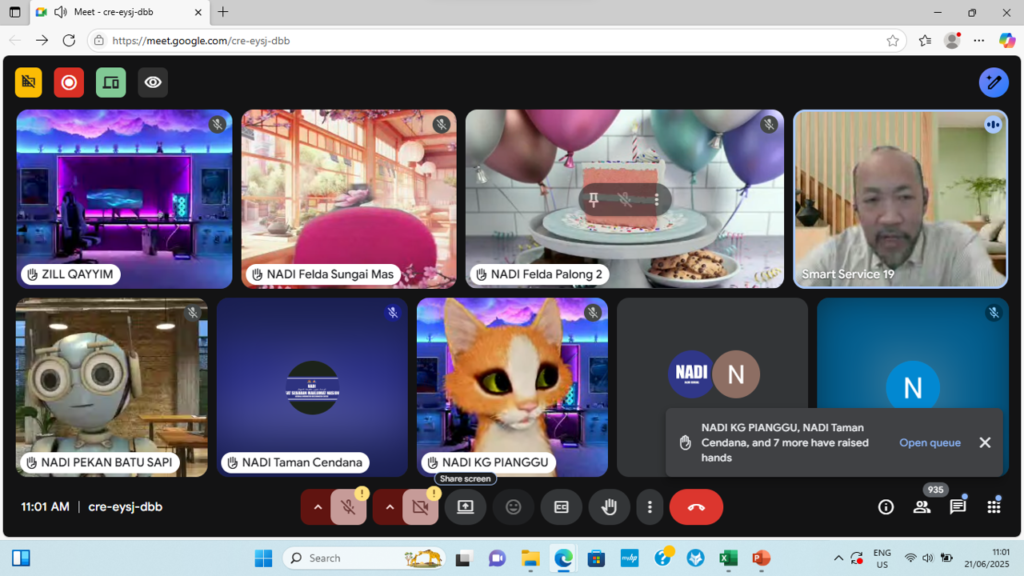
Task: Show hidden system tray icons
Action: [x=838, y=558]
